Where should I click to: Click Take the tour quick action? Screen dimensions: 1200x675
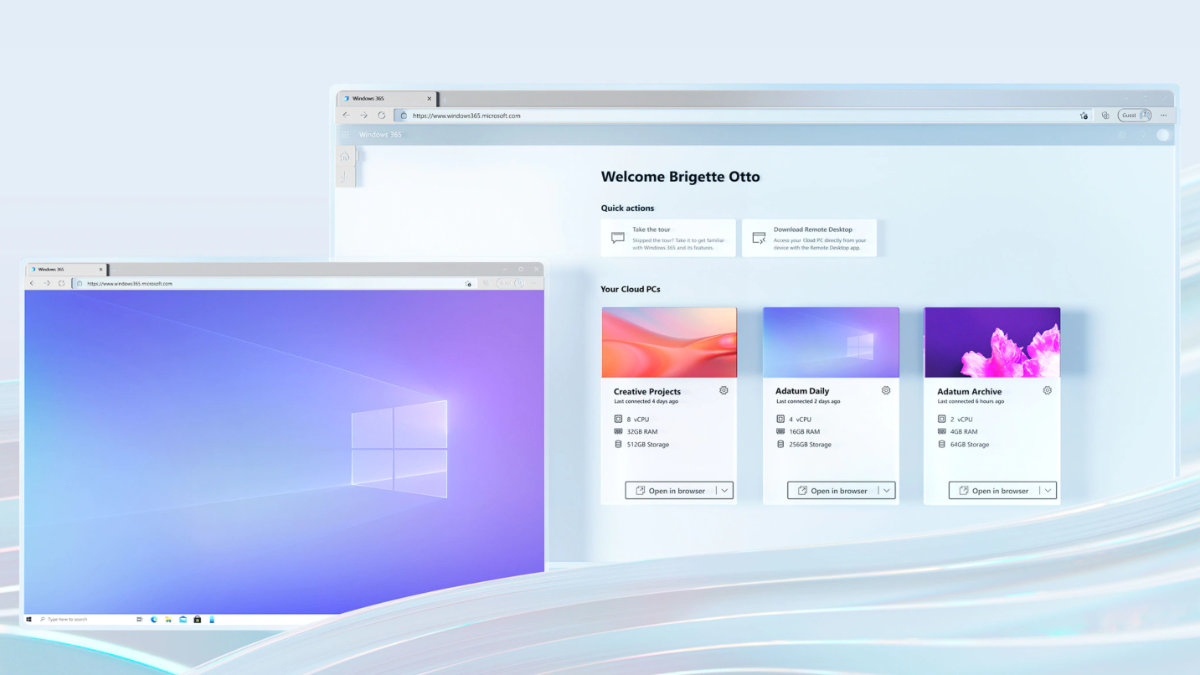point(668,238)
